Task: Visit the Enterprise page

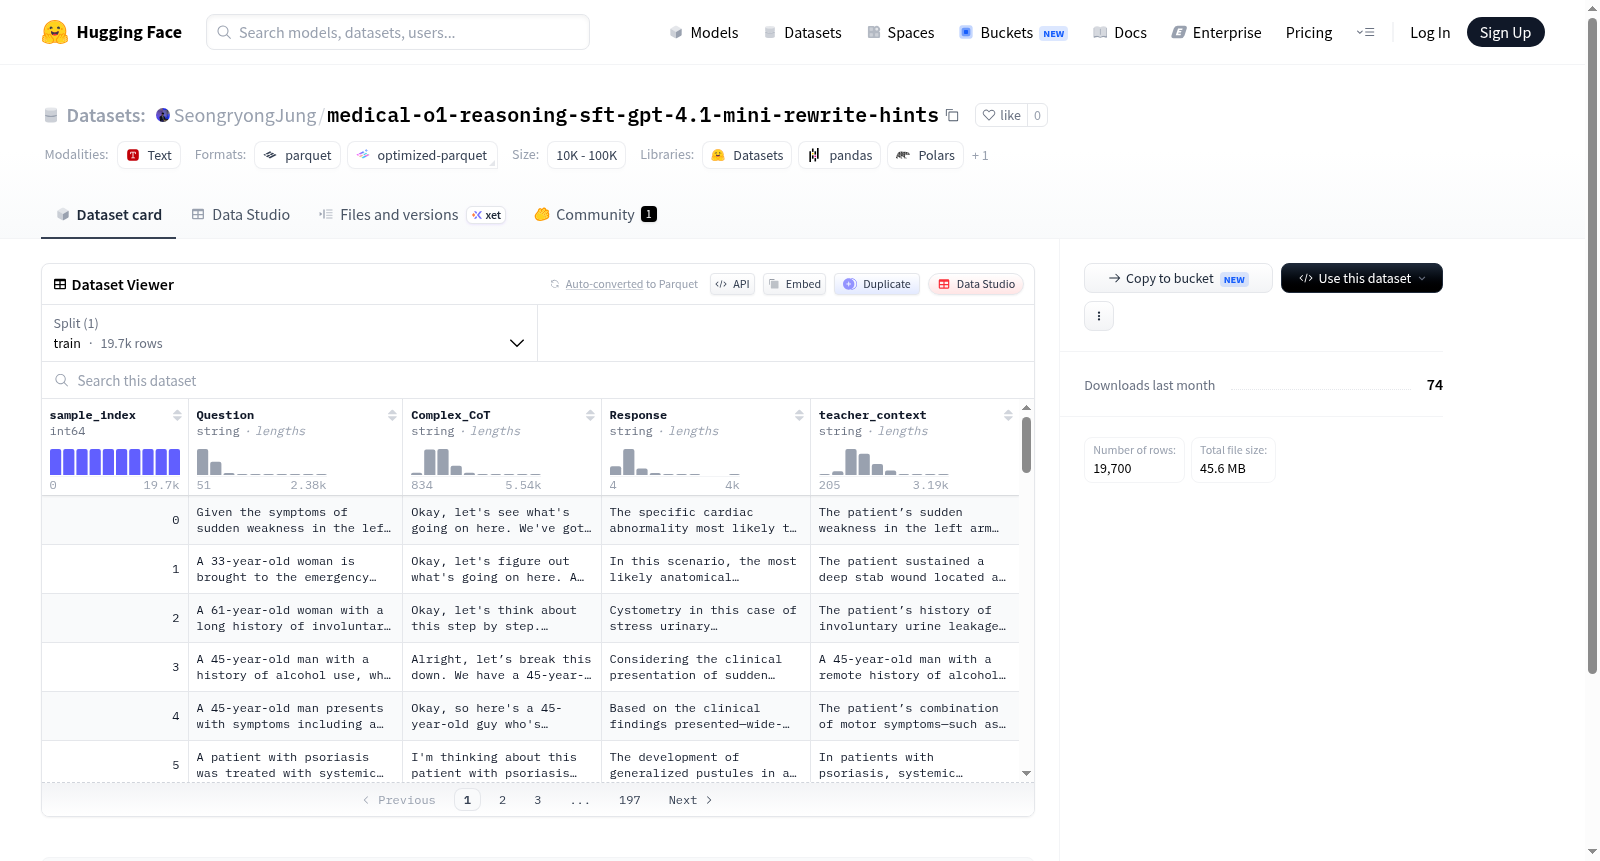Action: coord(1217,32)
